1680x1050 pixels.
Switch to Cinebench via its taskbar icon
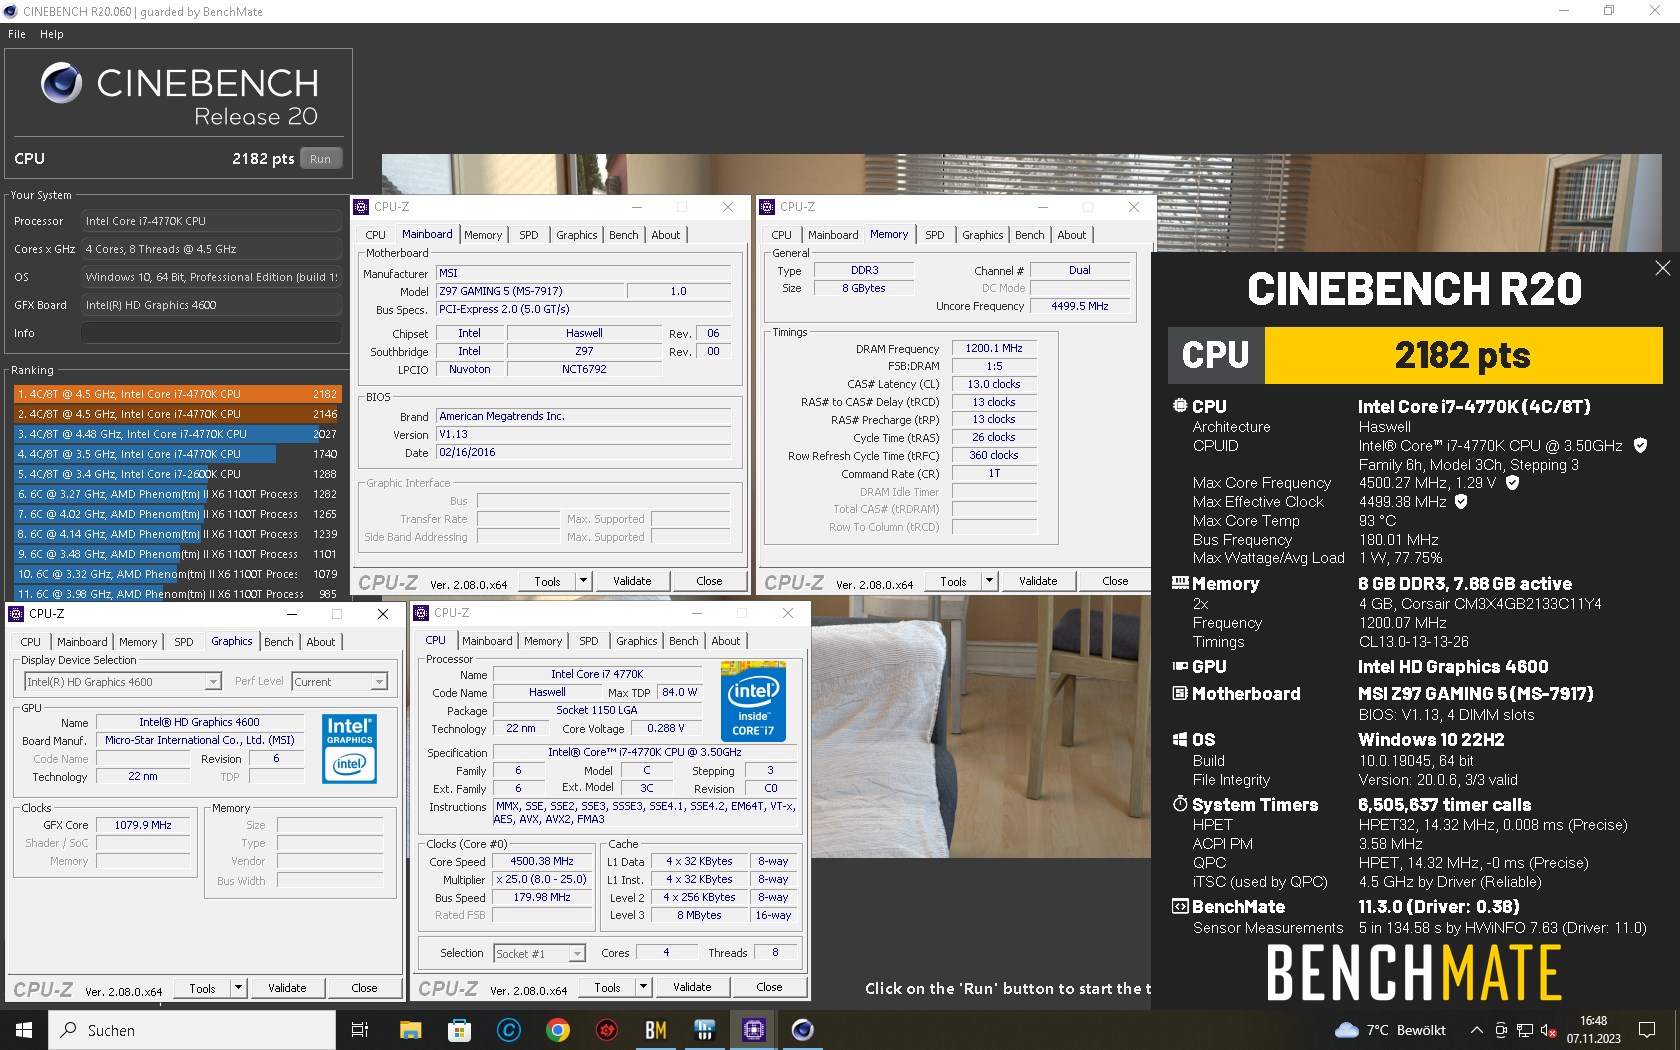tap(803, 1030)
